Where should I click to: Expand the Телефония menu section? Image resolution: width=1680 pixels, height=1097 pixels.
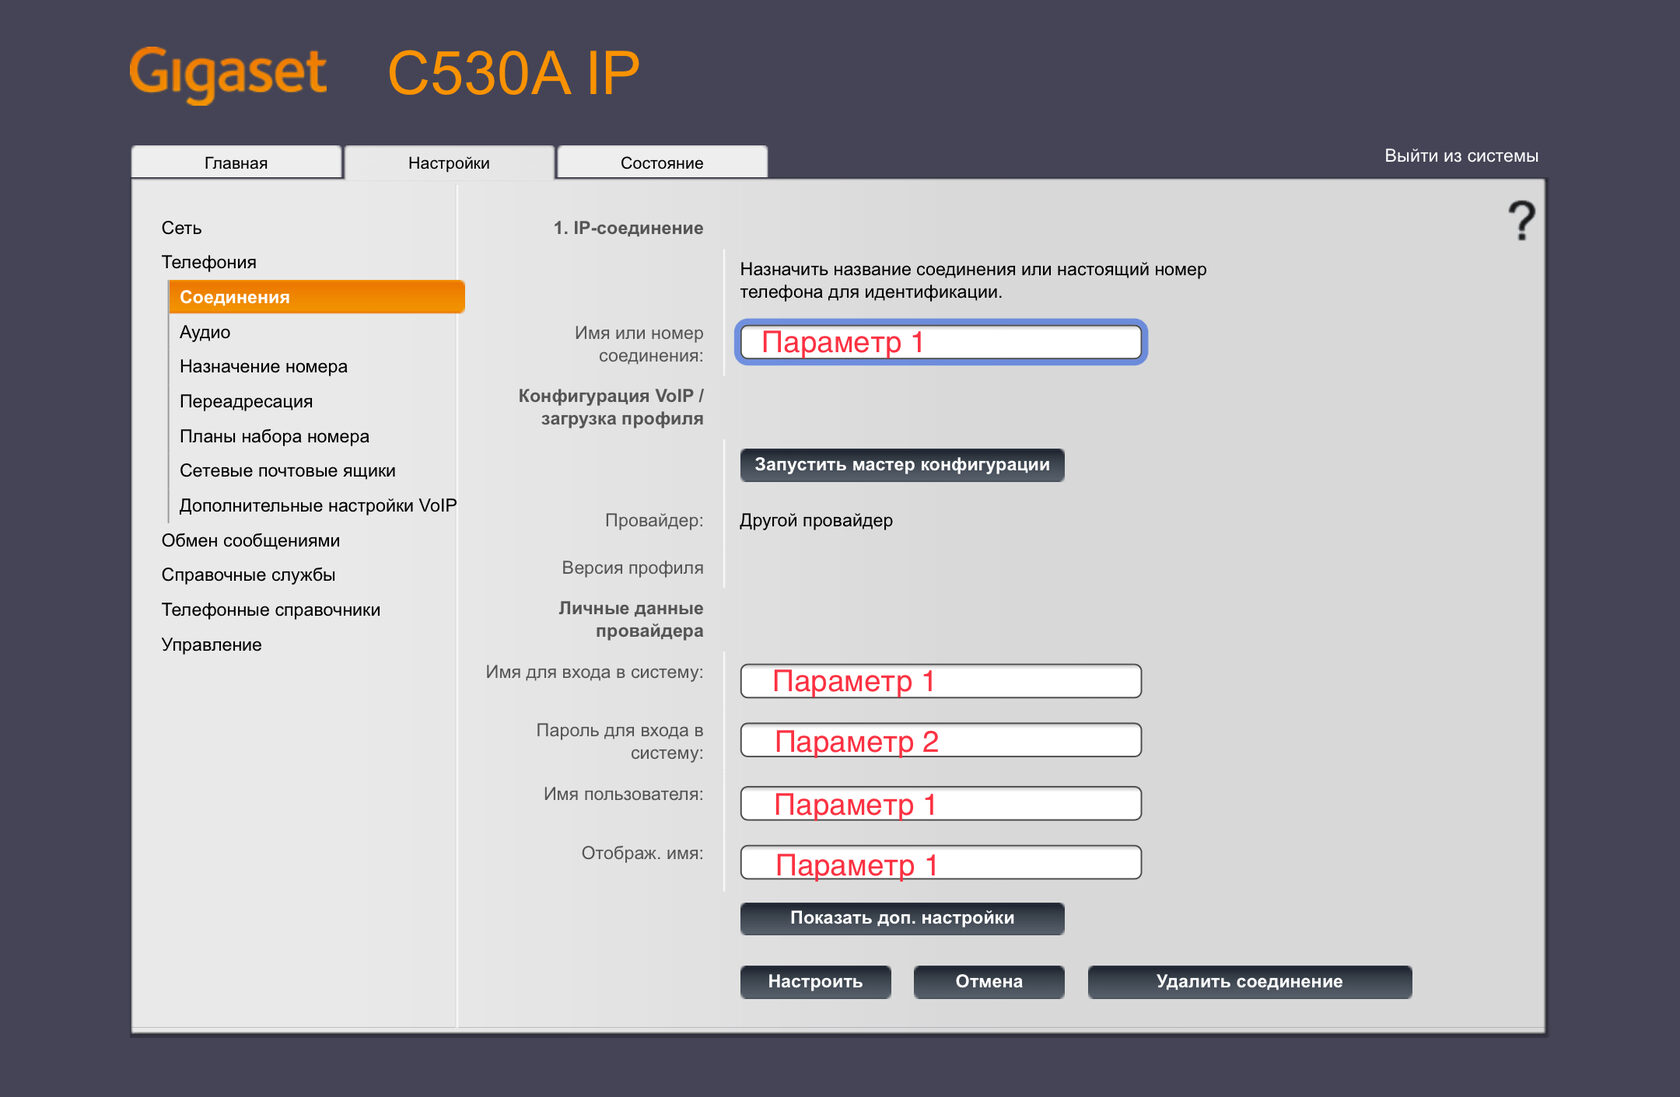[x=209, y=262]
